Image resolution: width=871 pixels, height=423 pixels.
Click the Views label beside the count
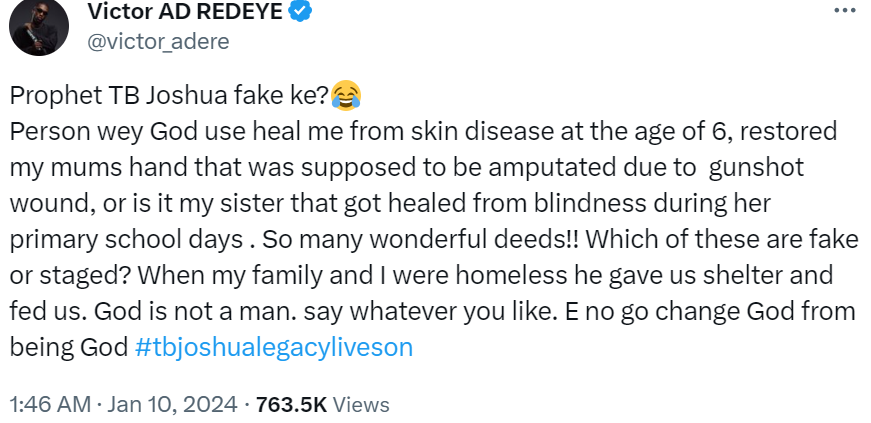[359, 405]
